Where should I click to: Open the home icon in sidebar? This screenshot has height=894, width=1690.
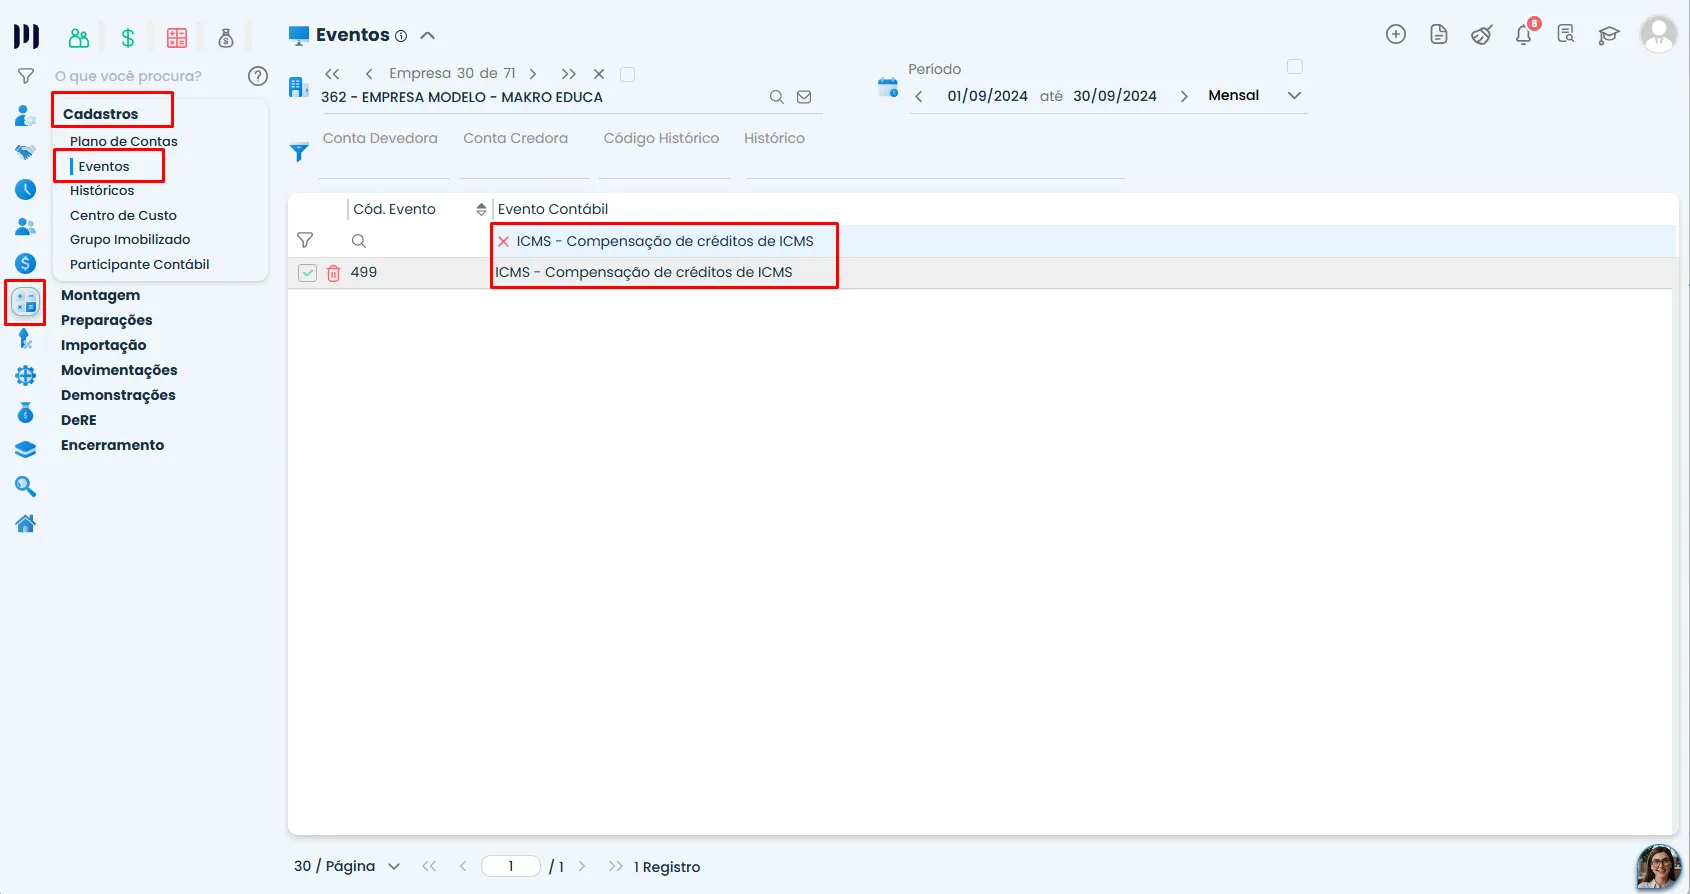tap(26, 524)
